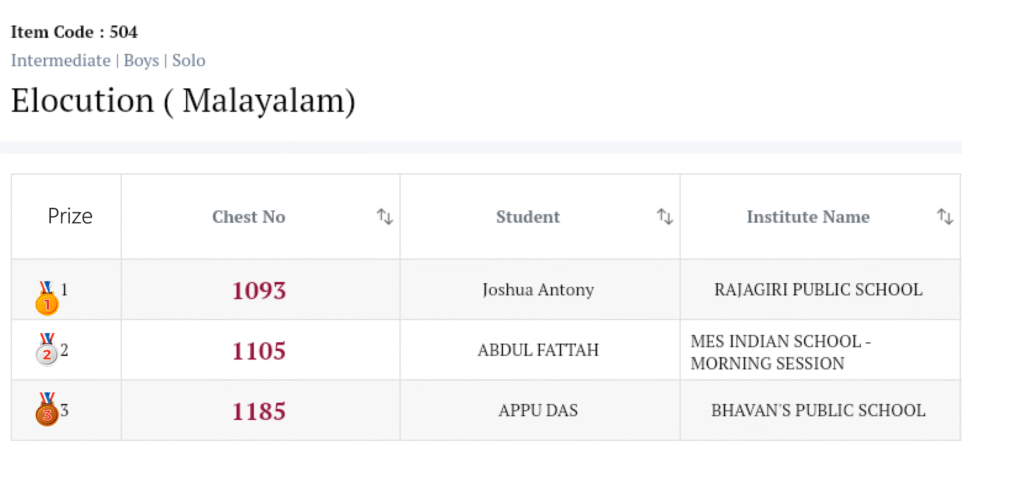This screenshot has height=489, width=1024.
Task: Select chest number 1093
Action: click(x=259, y=291)
